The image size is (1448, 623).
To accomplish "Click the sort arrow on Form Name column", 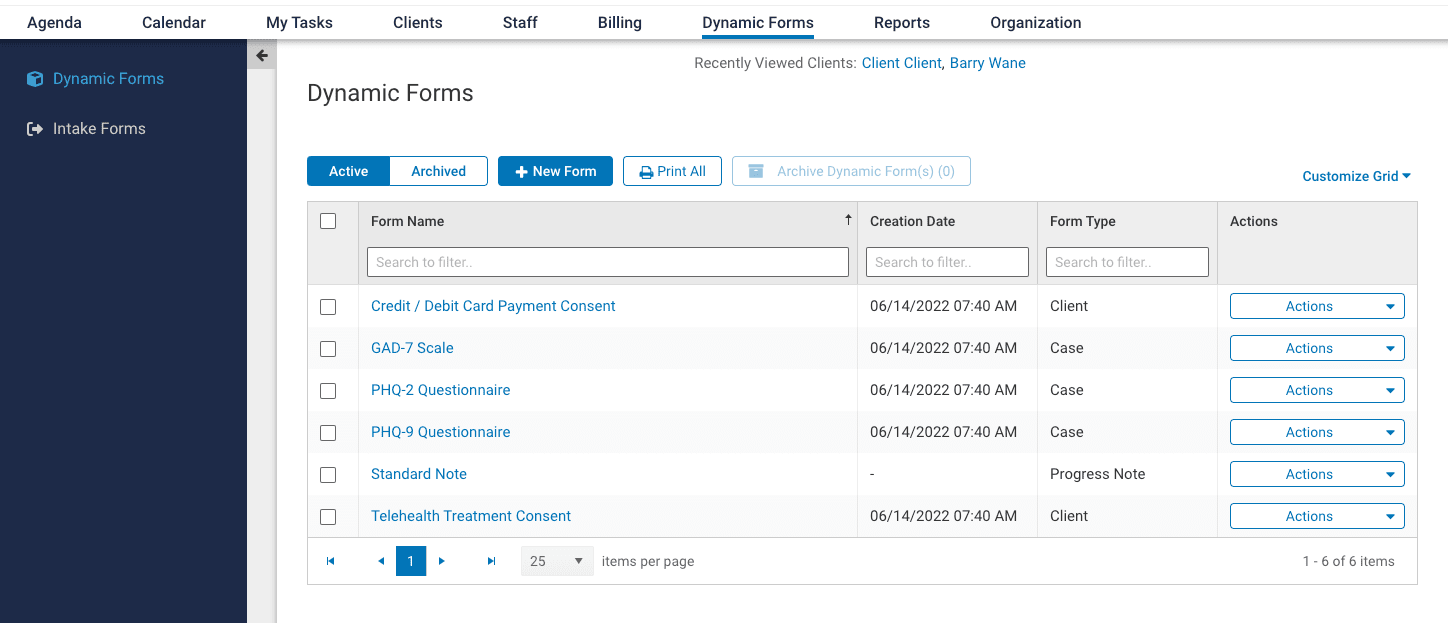I will click(x=847, y=218).
